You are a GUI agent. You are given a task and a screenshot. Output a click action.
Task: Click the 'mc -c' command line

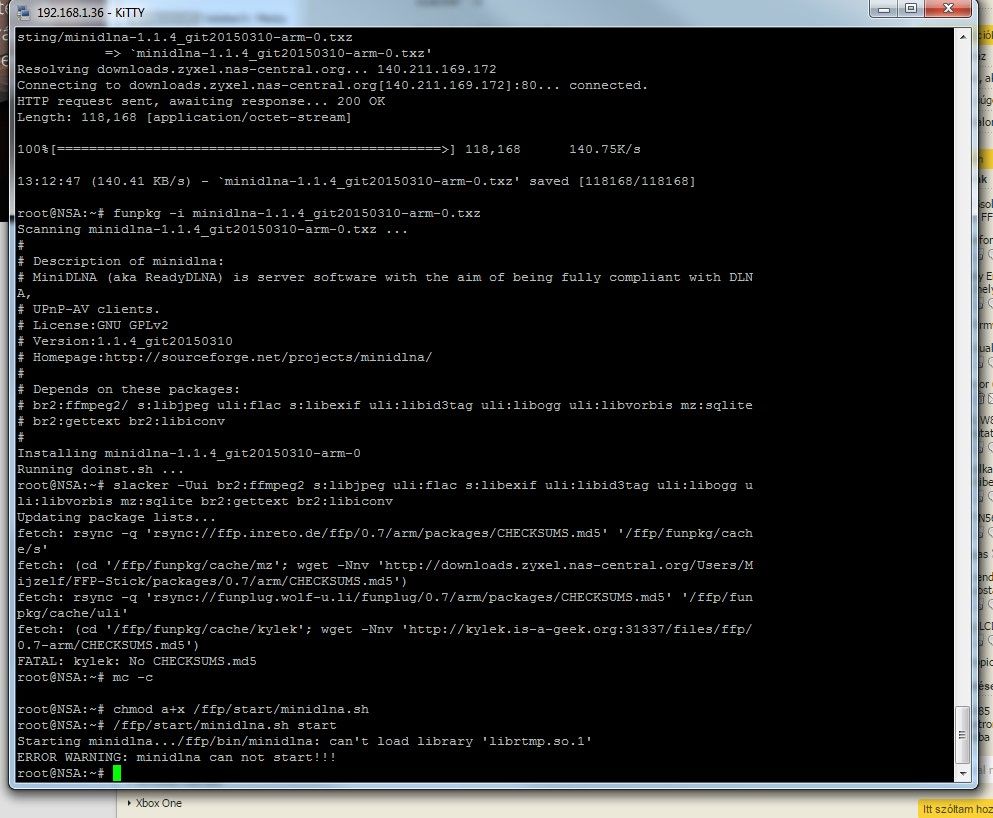point(85,677)
